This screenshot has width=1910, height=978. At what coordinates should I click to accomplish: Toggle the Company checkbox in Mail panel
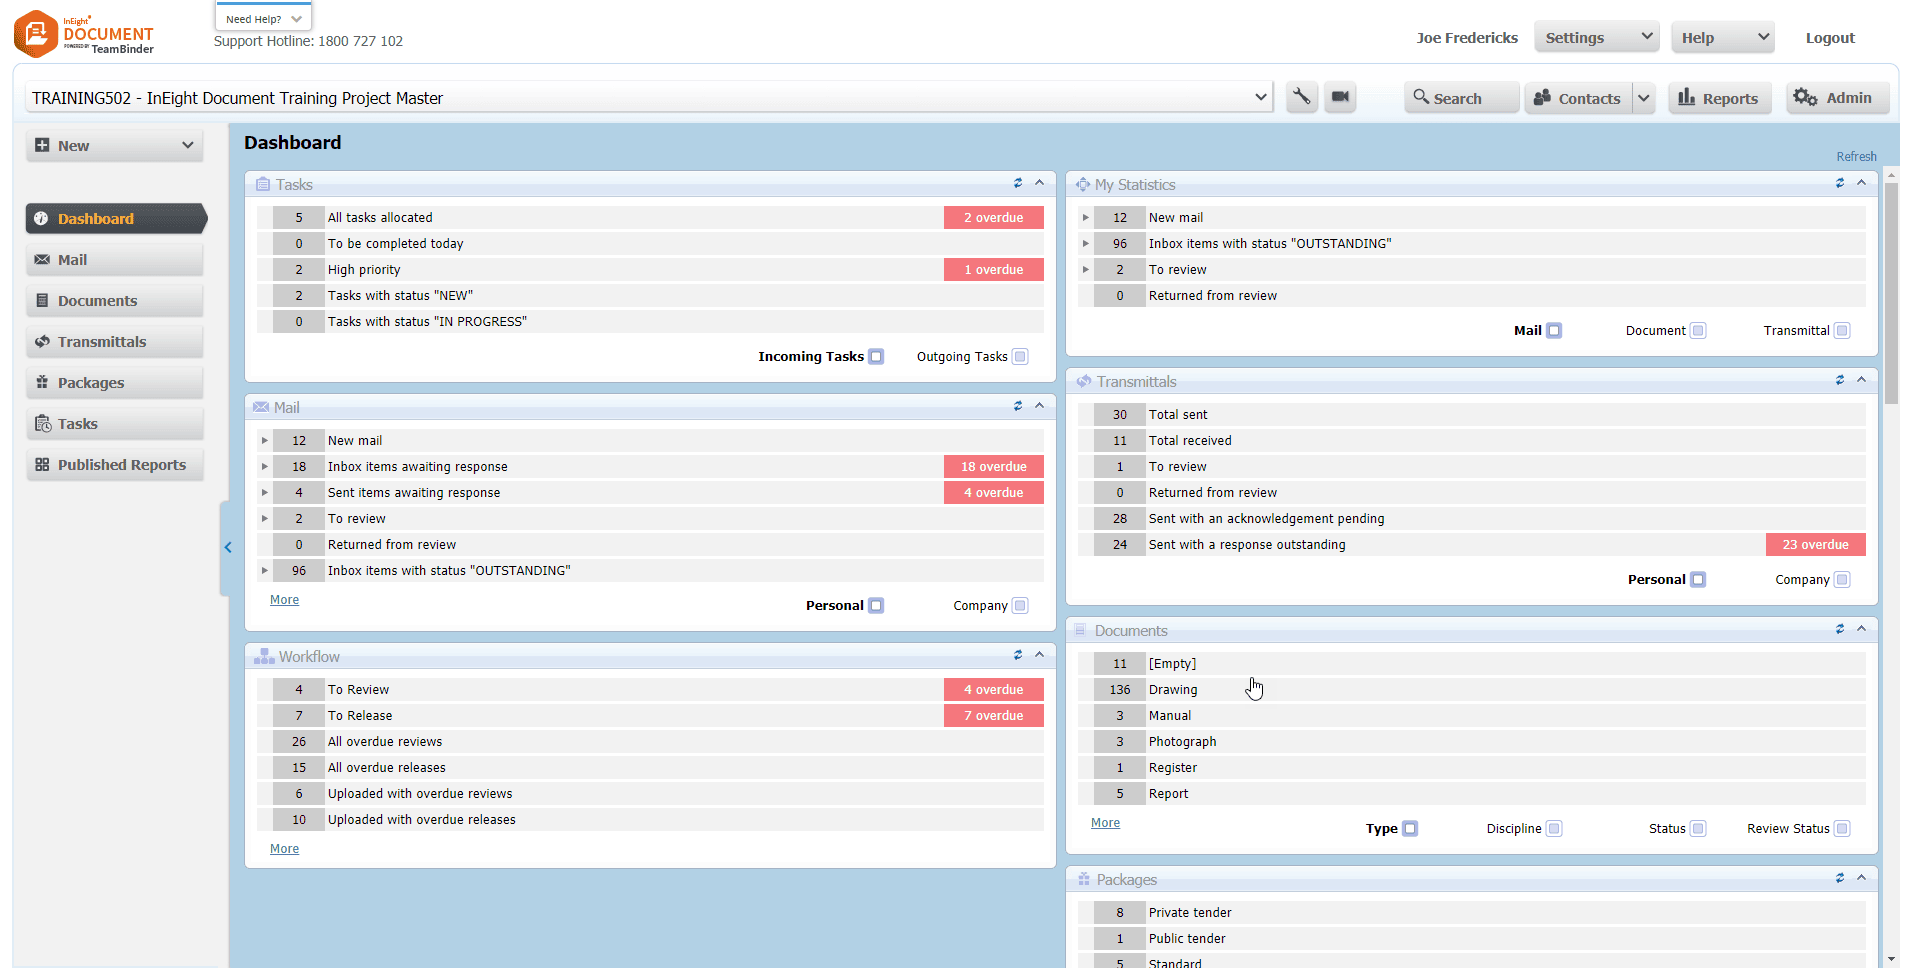[1020, 606]
